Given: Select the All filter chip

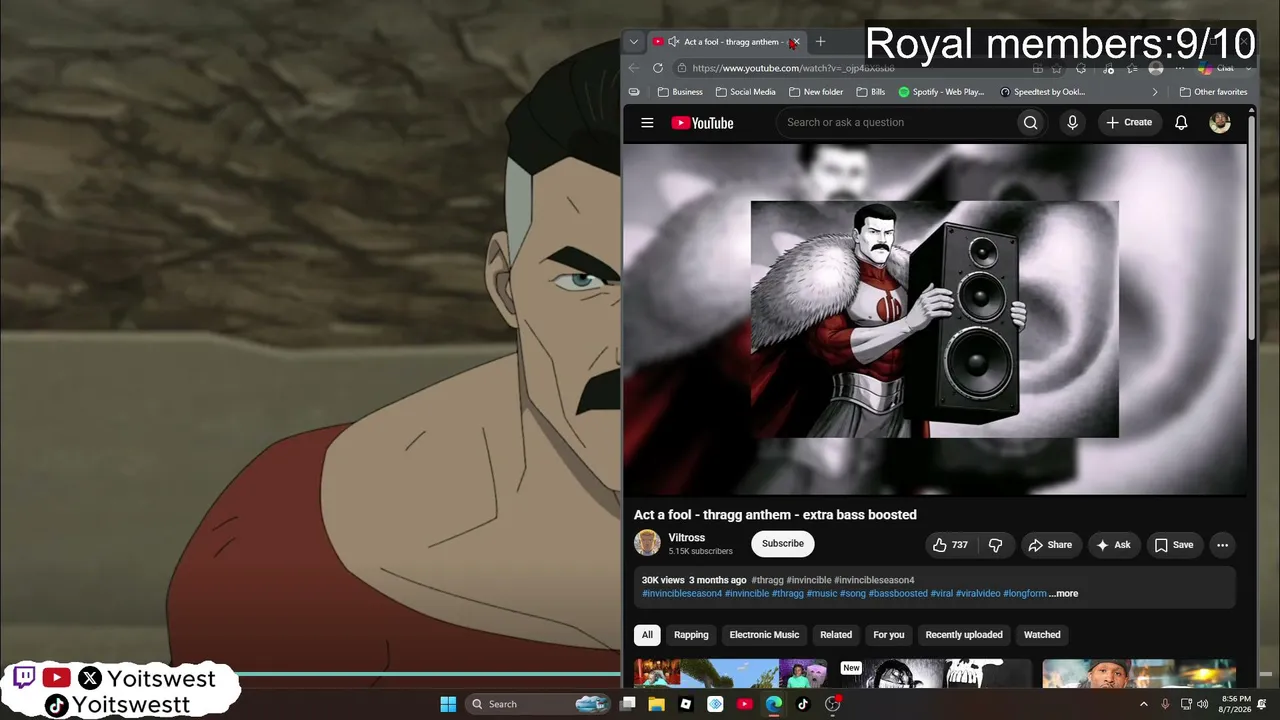Looking at the screenshot, I should [647, 635].
